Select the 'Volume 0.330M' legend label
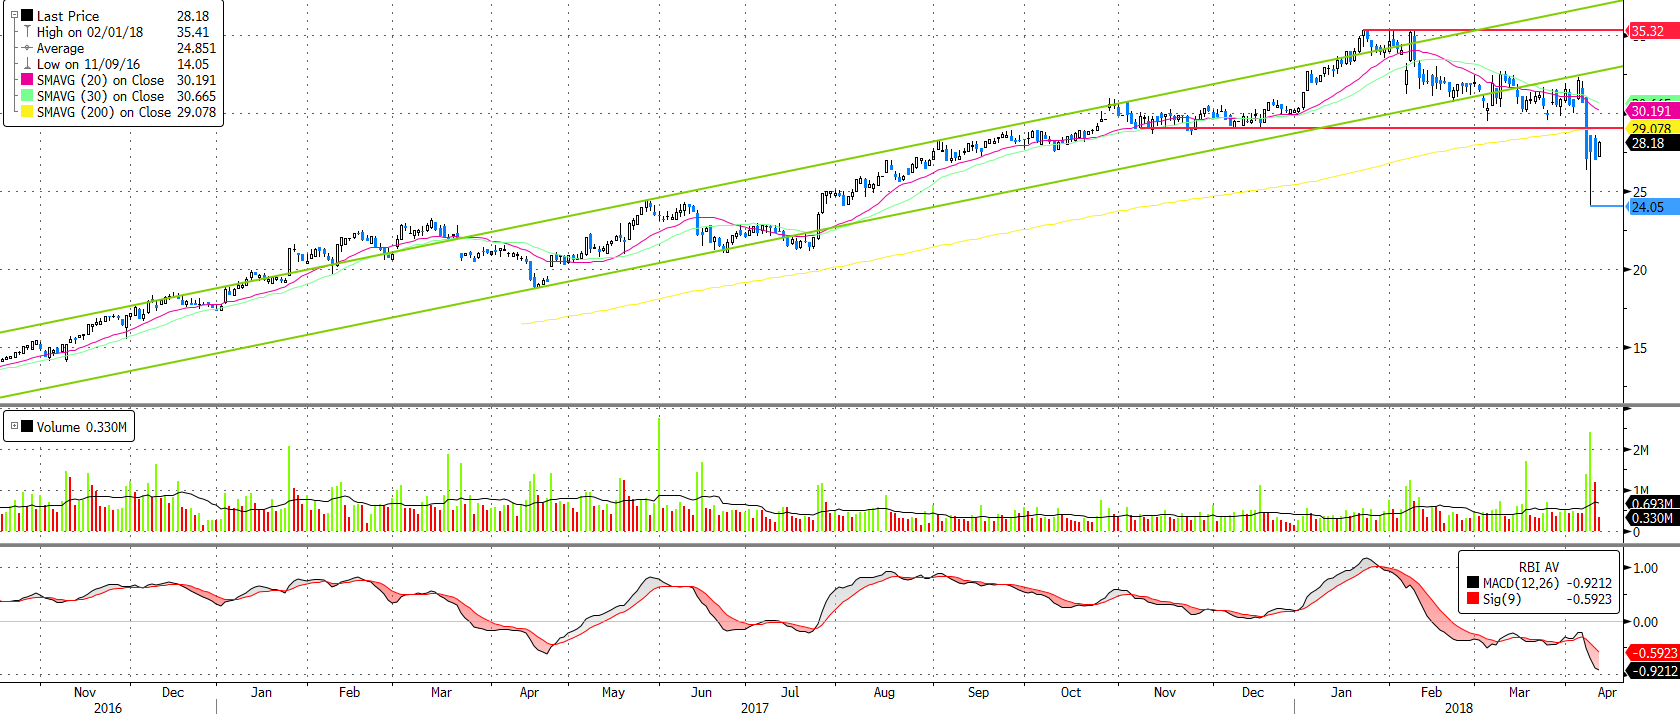Screen dimensions: 1680x714 82,427
